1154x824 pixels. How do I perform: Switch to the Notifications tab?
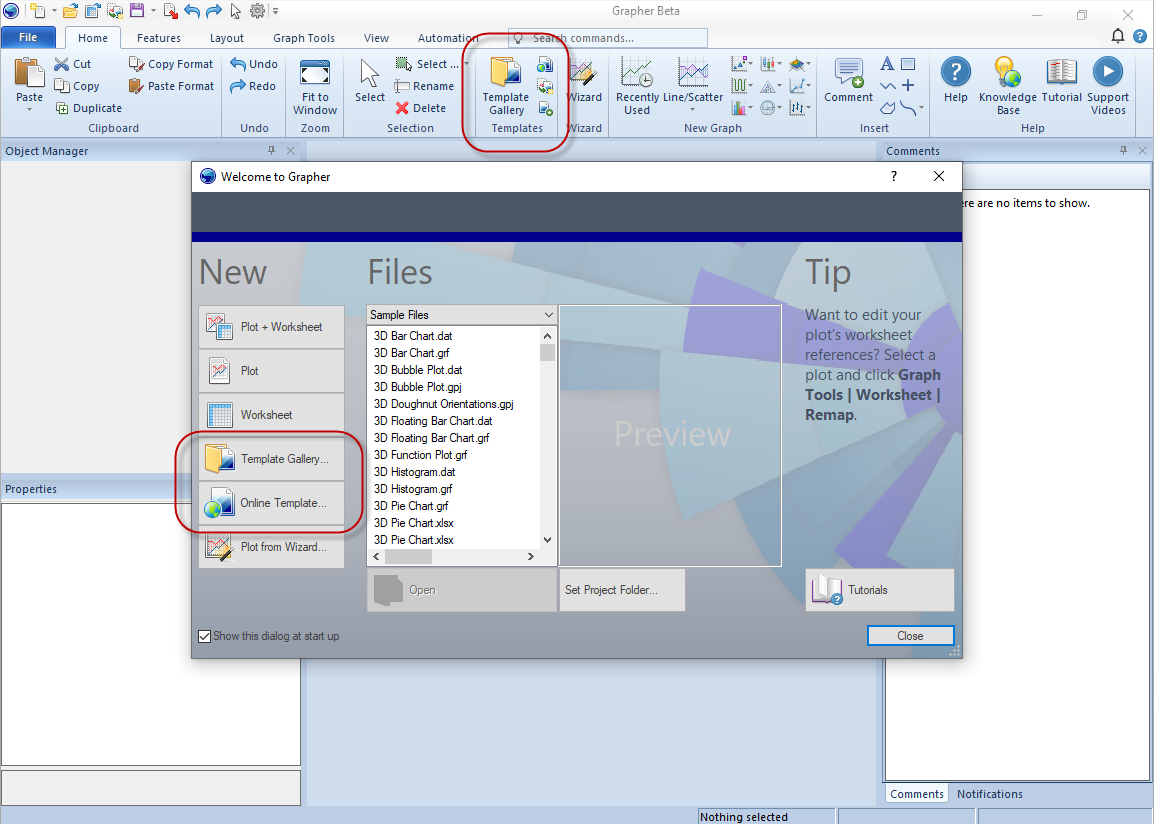989,794
